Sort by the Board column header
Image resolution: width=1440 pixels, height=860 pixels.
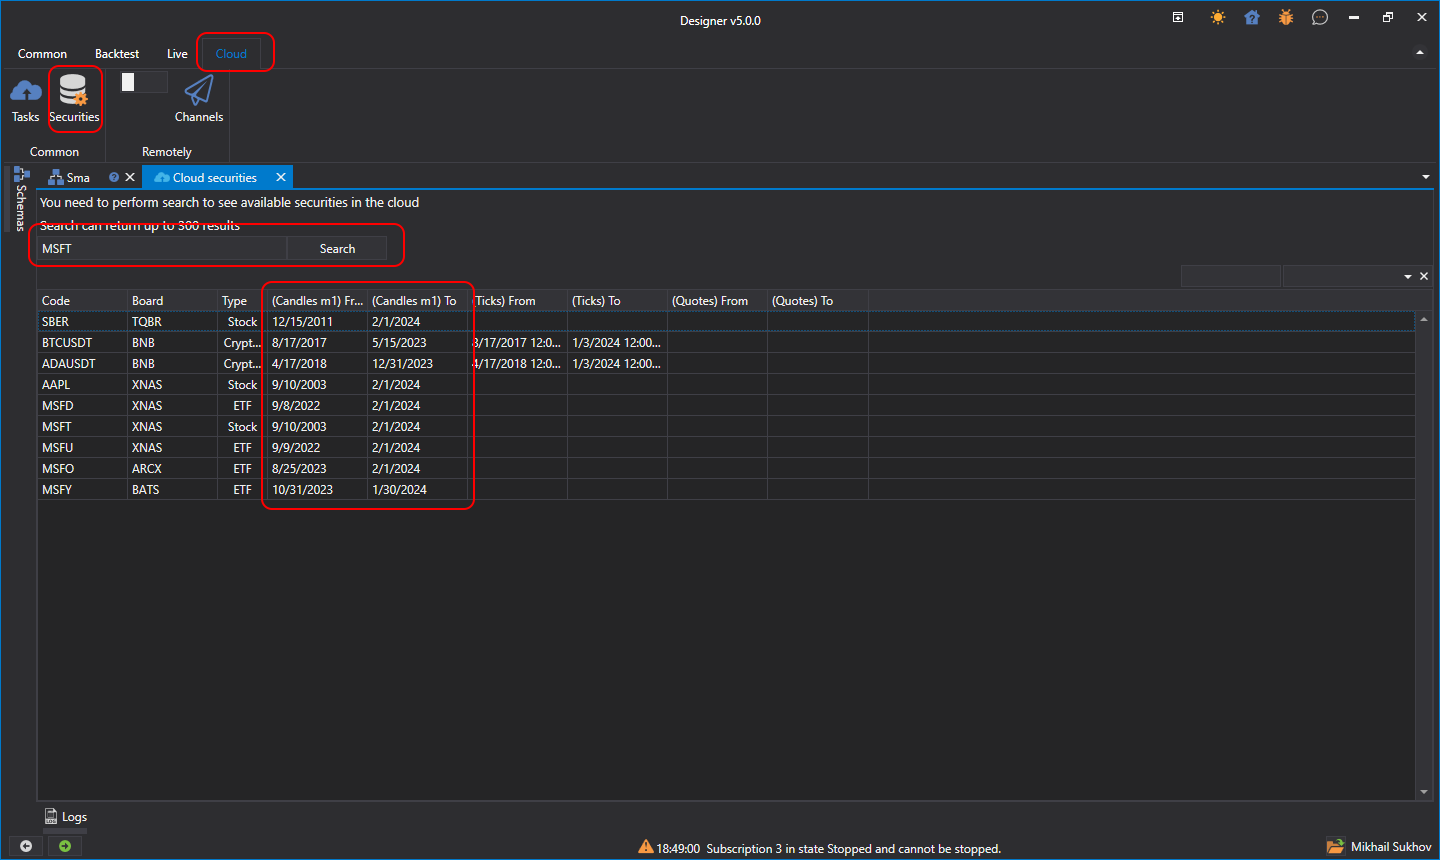click(172, 301)
